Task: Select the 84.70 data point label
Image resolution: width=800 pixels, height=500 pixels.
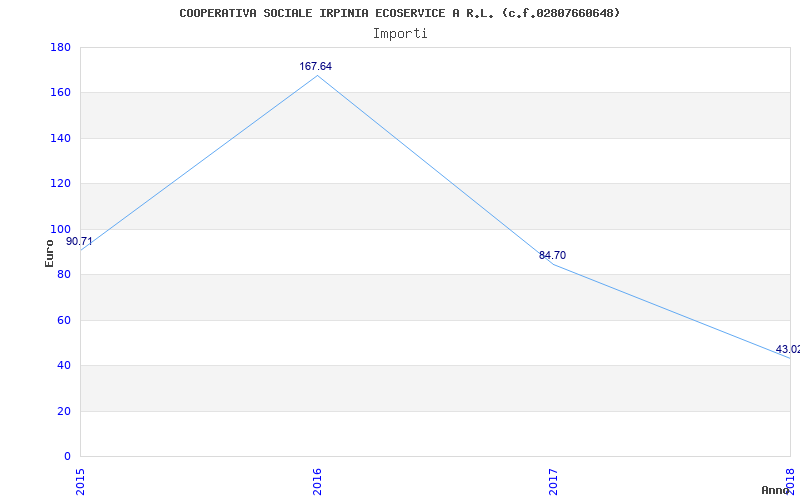Action: pyautogui.click(x=552, y=255)
